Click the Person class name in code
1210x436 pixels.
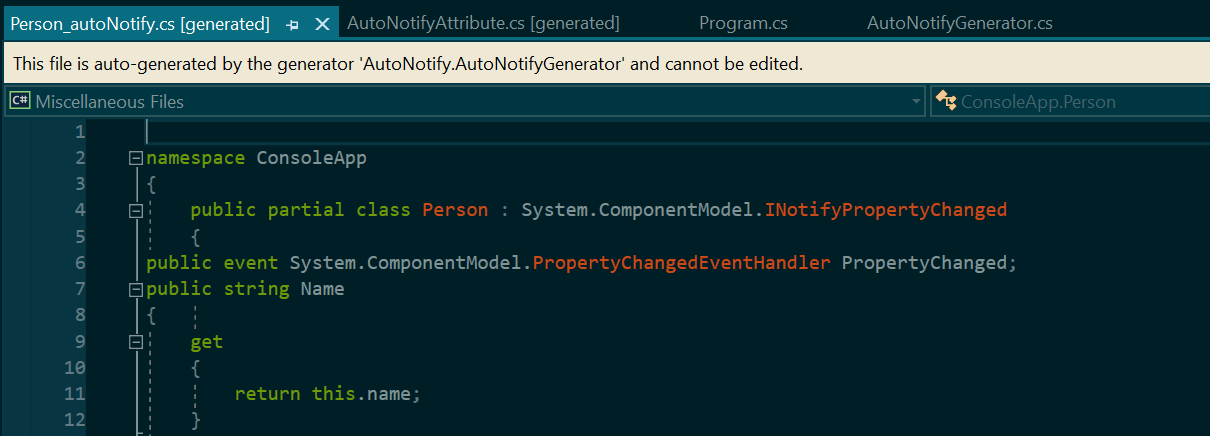pyautogui.click(x=455, y=210)
